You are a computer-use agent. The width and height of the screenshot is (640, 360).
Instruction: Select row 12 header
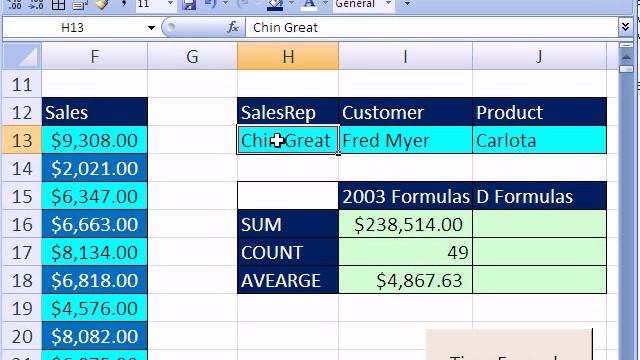click(22, 112)
